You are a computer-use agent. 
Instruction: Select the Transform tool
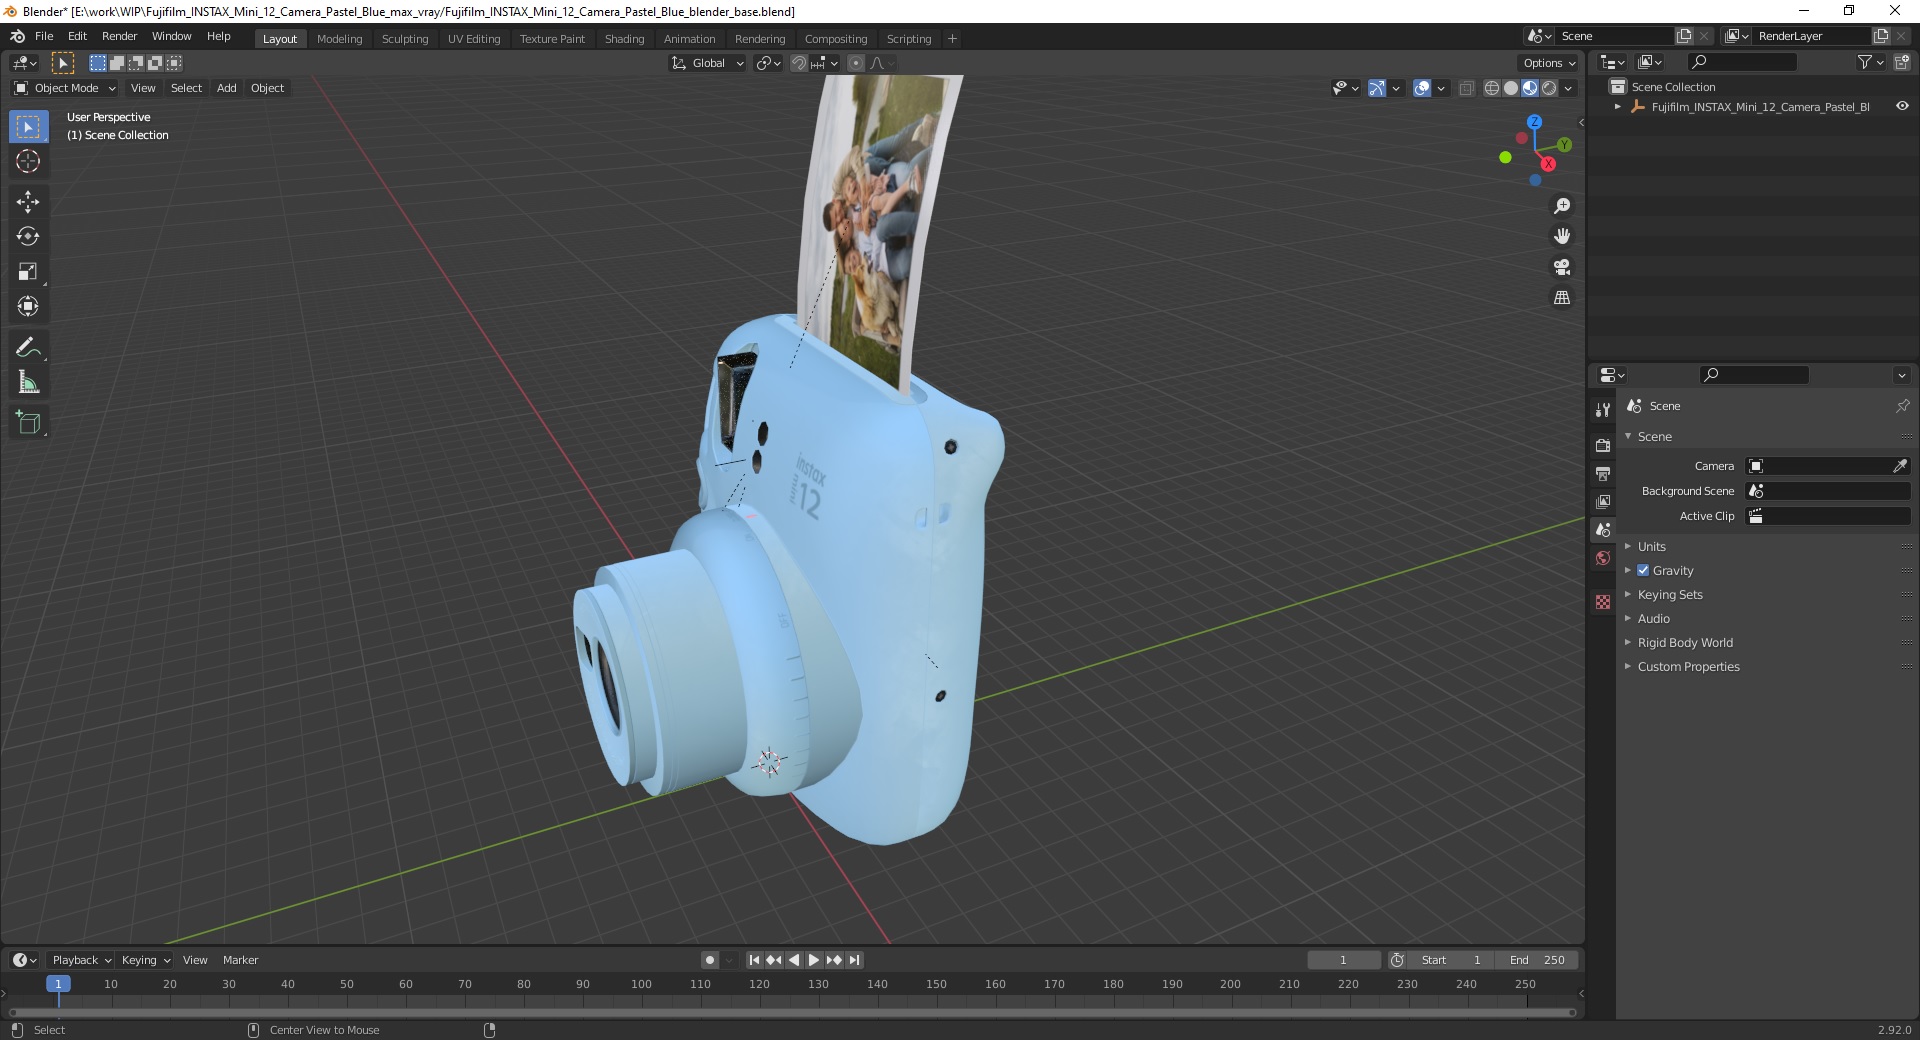tap(28, 307)
